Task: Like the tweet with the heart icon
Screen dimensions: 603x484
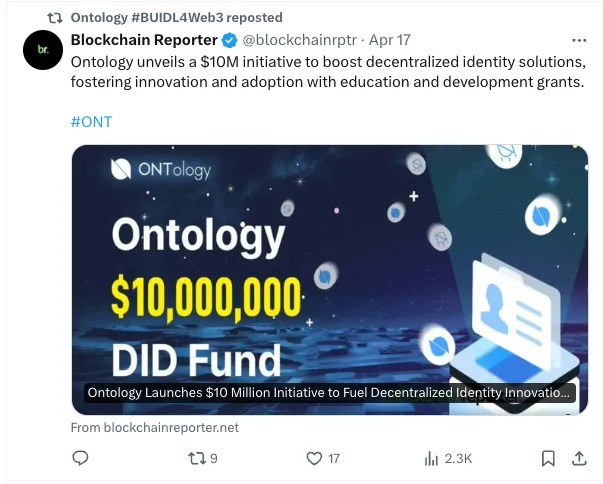Action: [x=314, y=458]
